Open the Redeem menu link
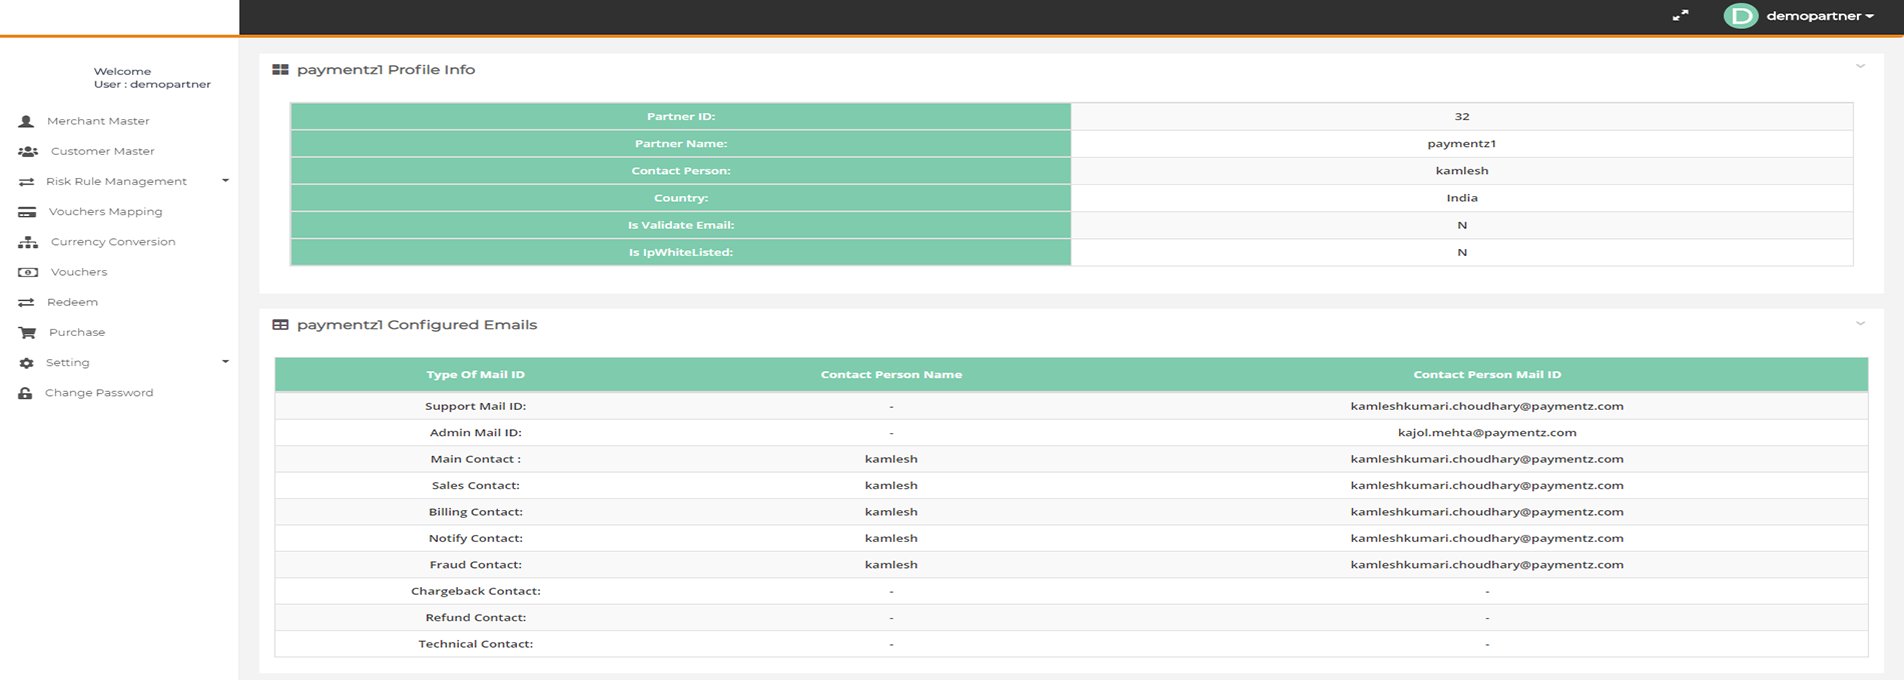The image size is (1904, 680). 72,302
